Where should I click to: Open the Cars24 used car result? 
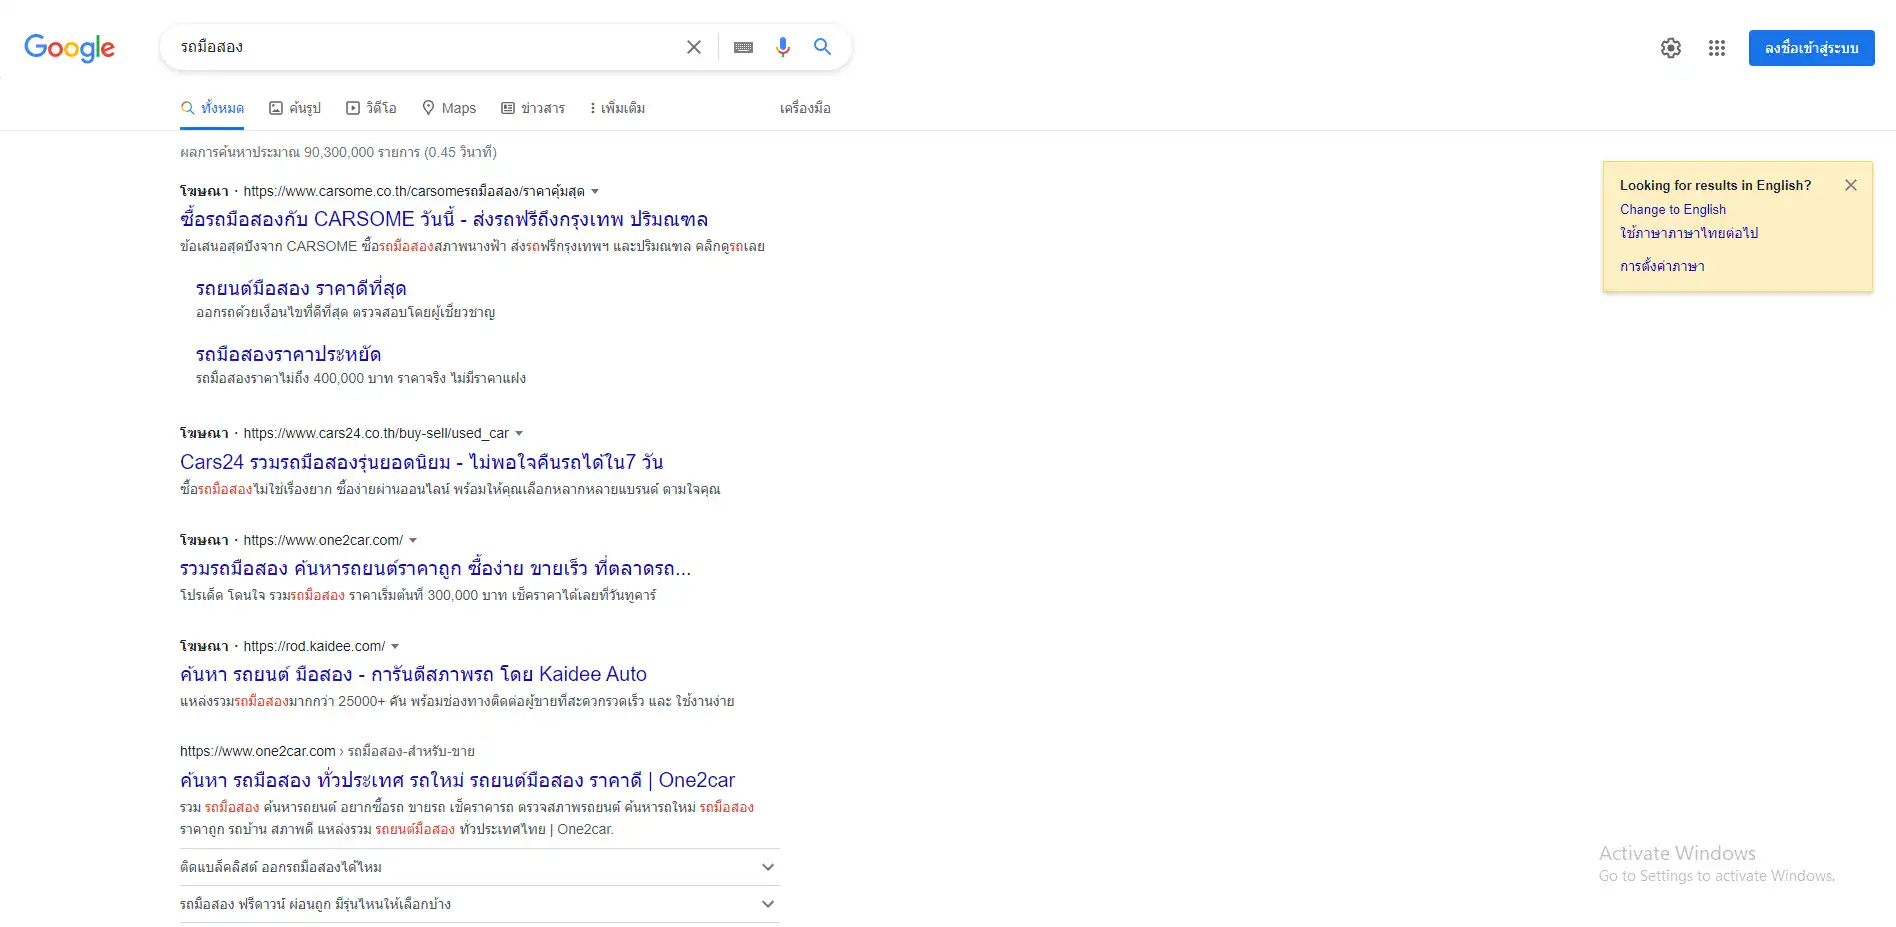click(421, 461)
